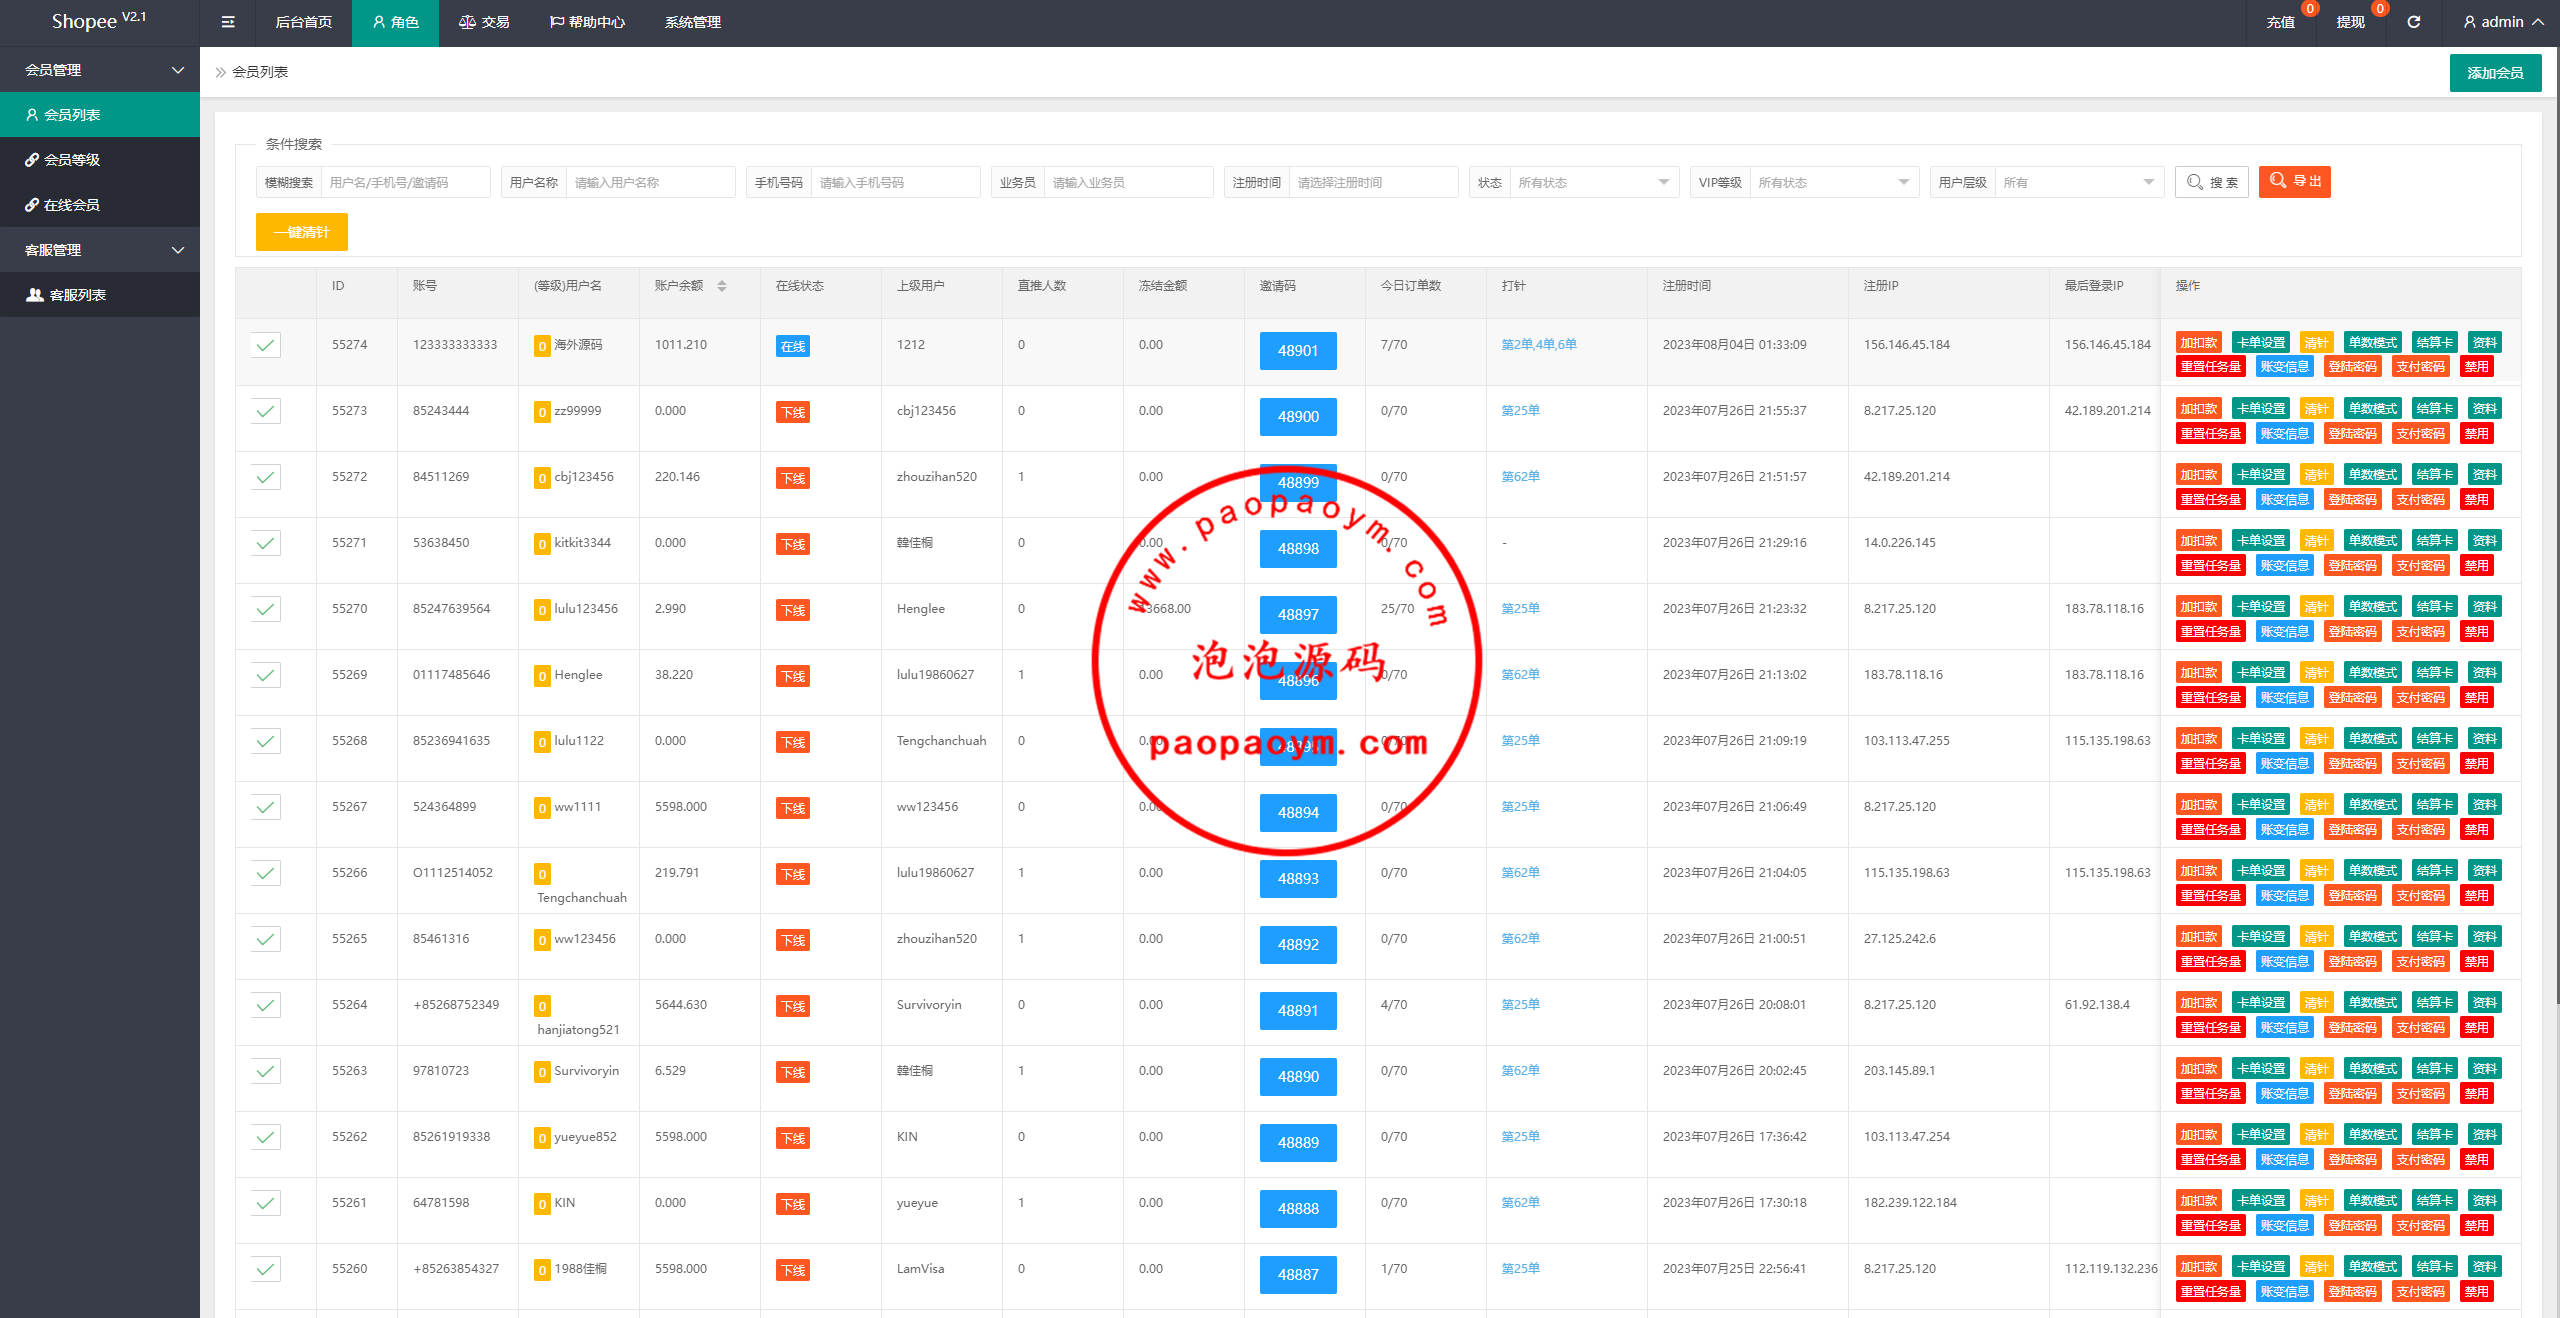Image resolution: width=2560 pixels, height=1318 pixels.
Task: Toggle checkbox for user ID 55274
Action: pos(265,345)
